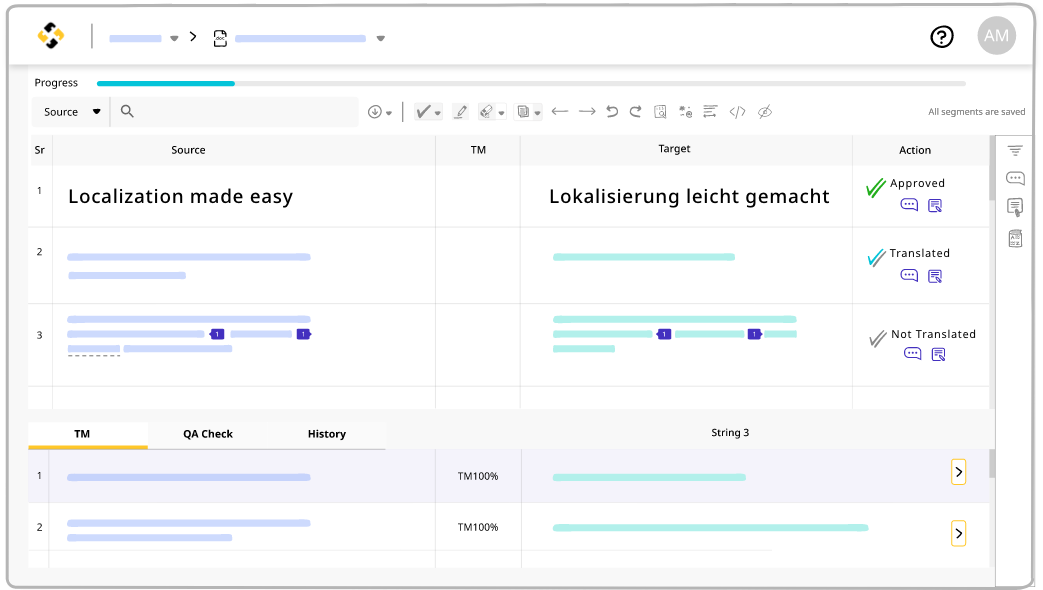
Task: Select the Edit pencil tool in the toolbar
Action: coord(461,111)
